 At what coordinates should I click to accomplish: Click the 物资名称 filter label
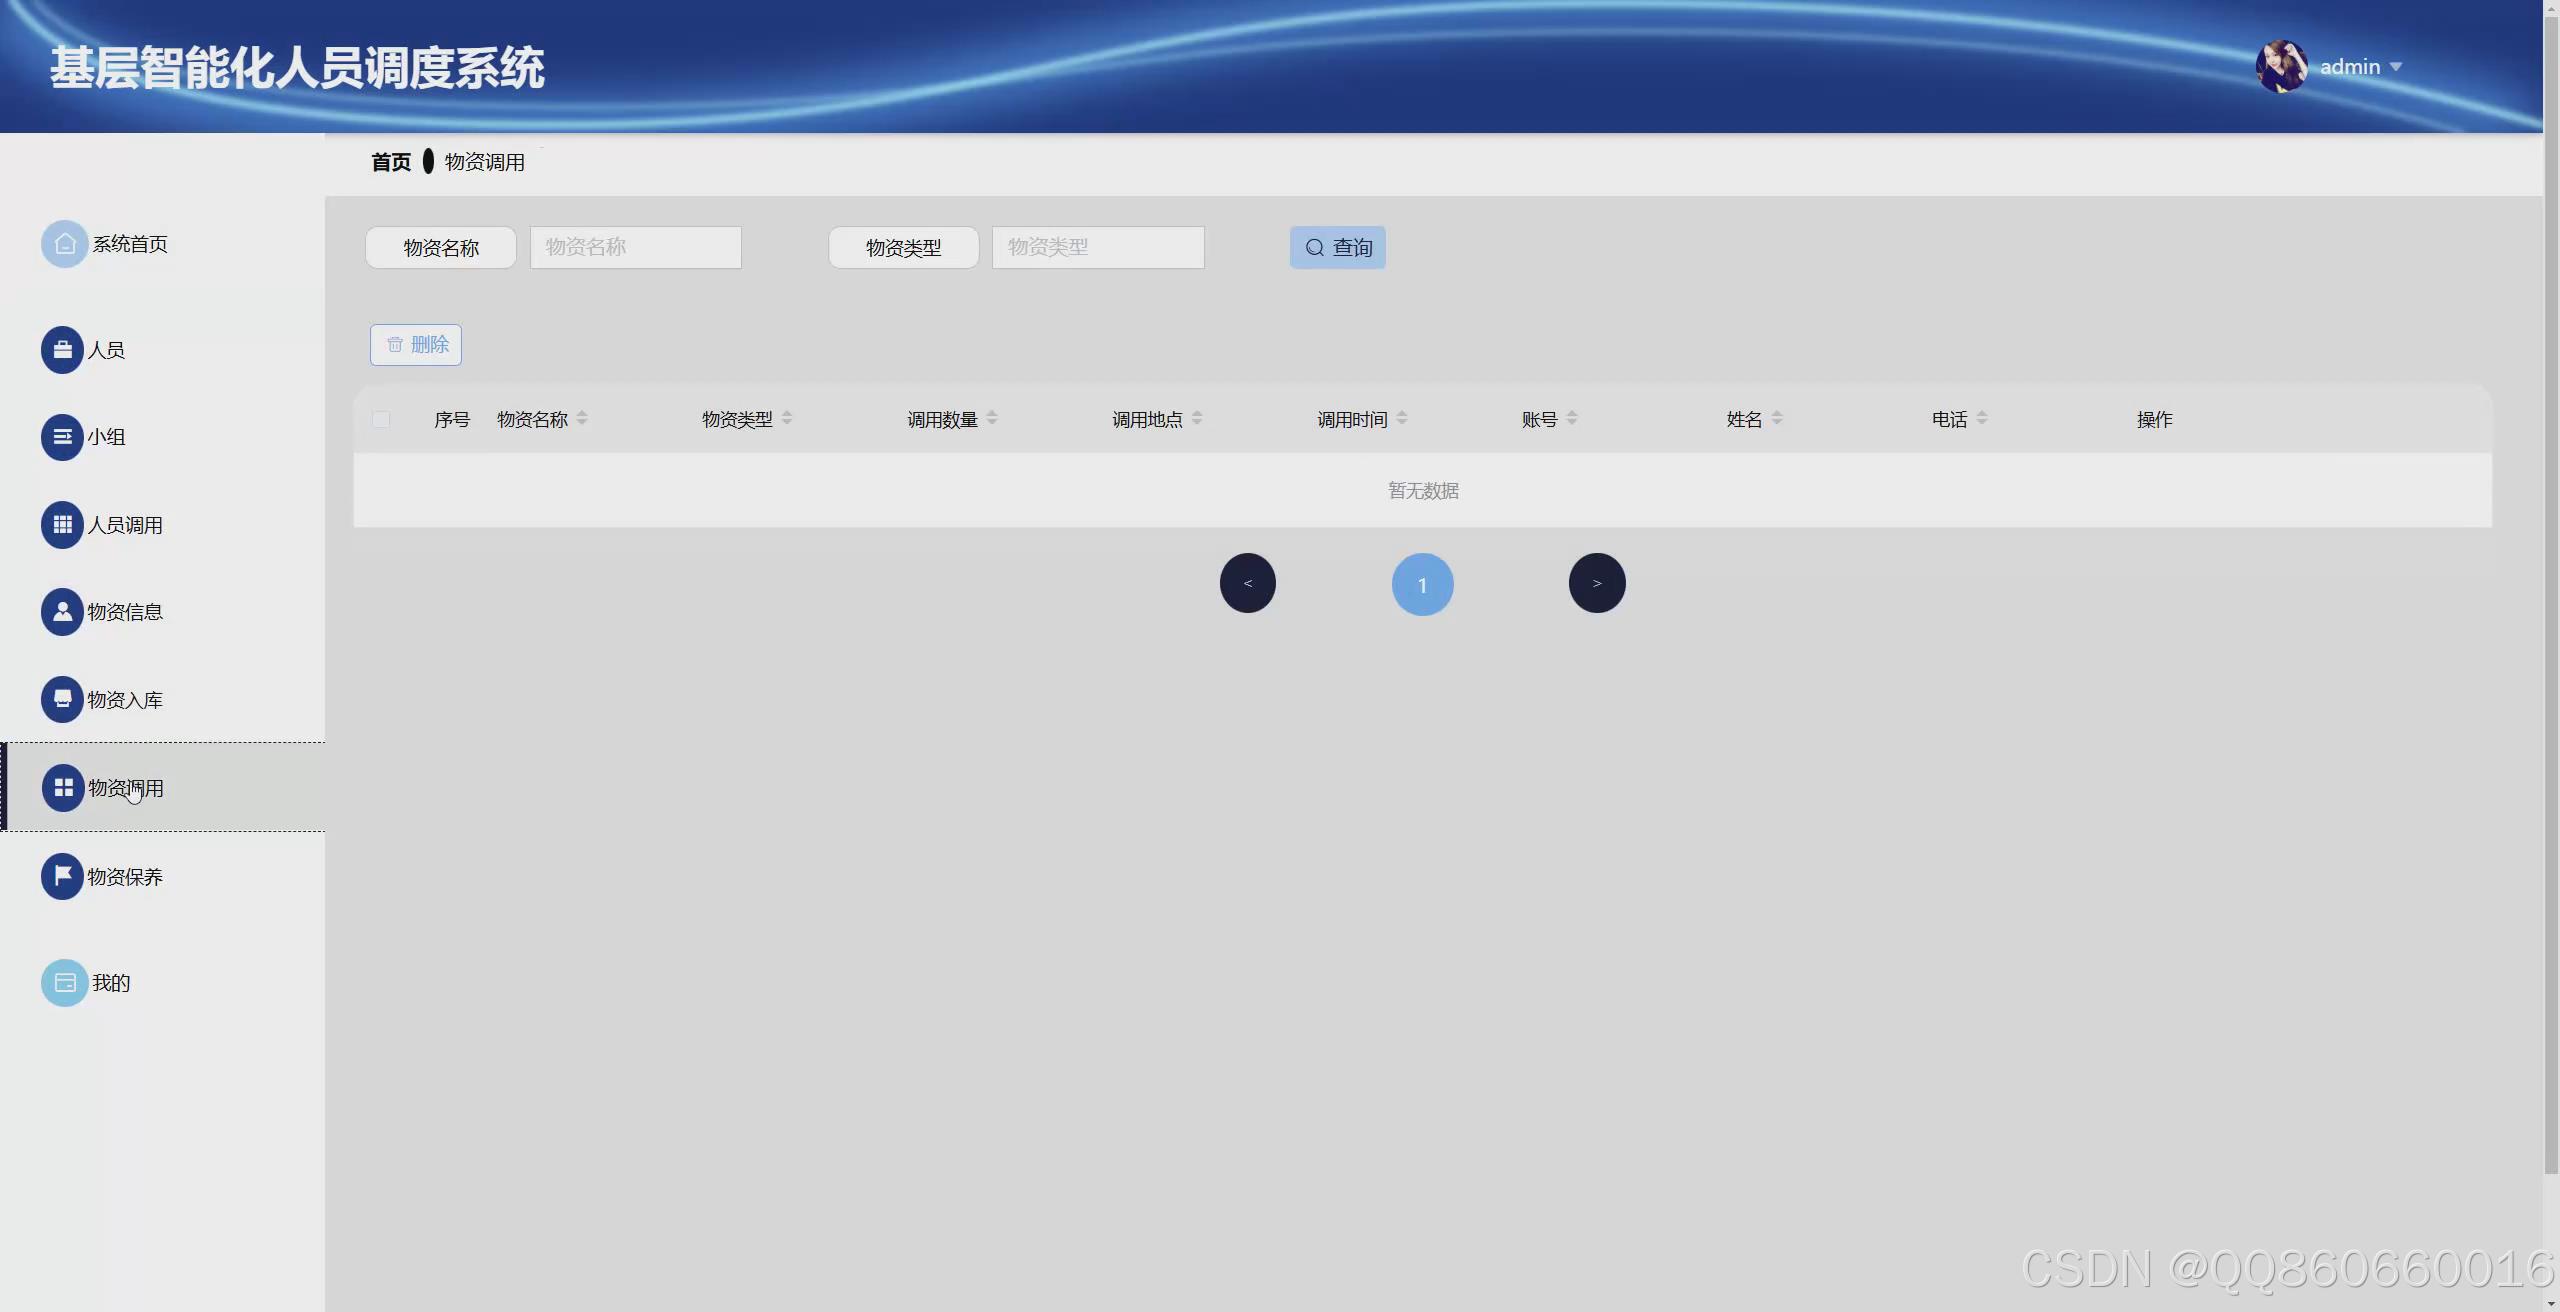click(x=441, y=247)
